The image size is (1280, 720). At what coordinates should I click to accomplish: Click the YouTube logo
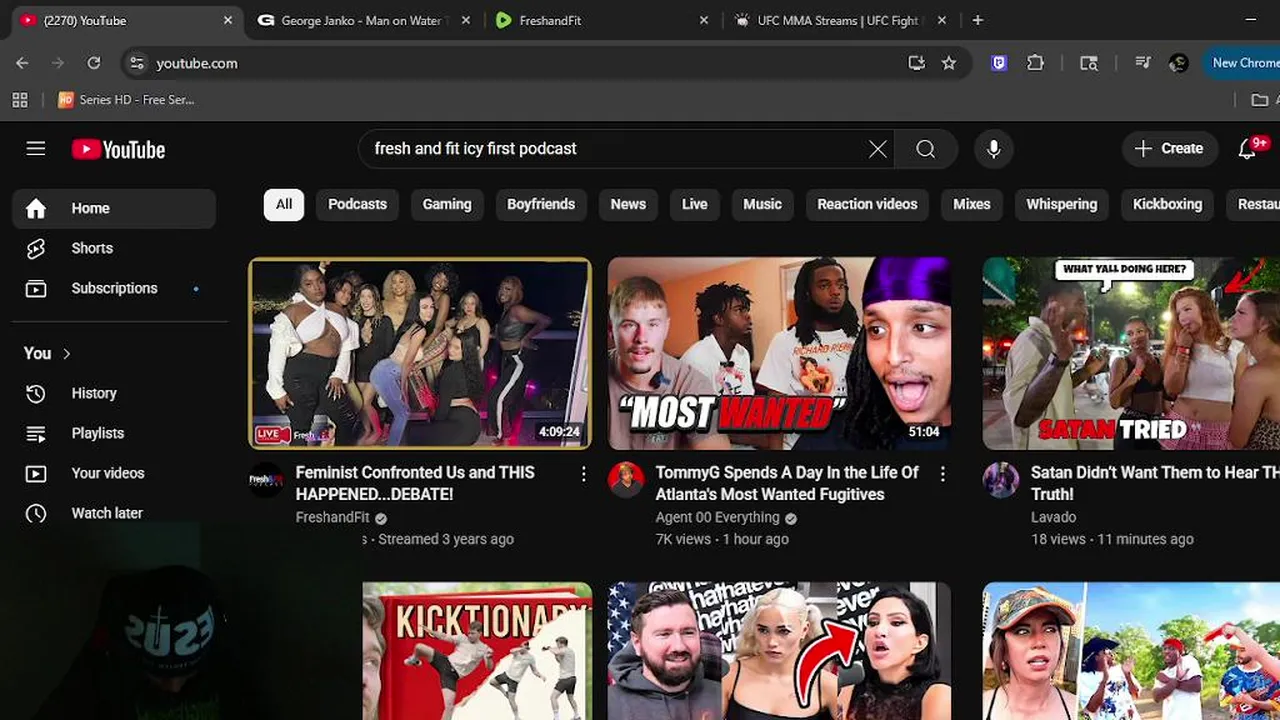[x=118, y=149]
